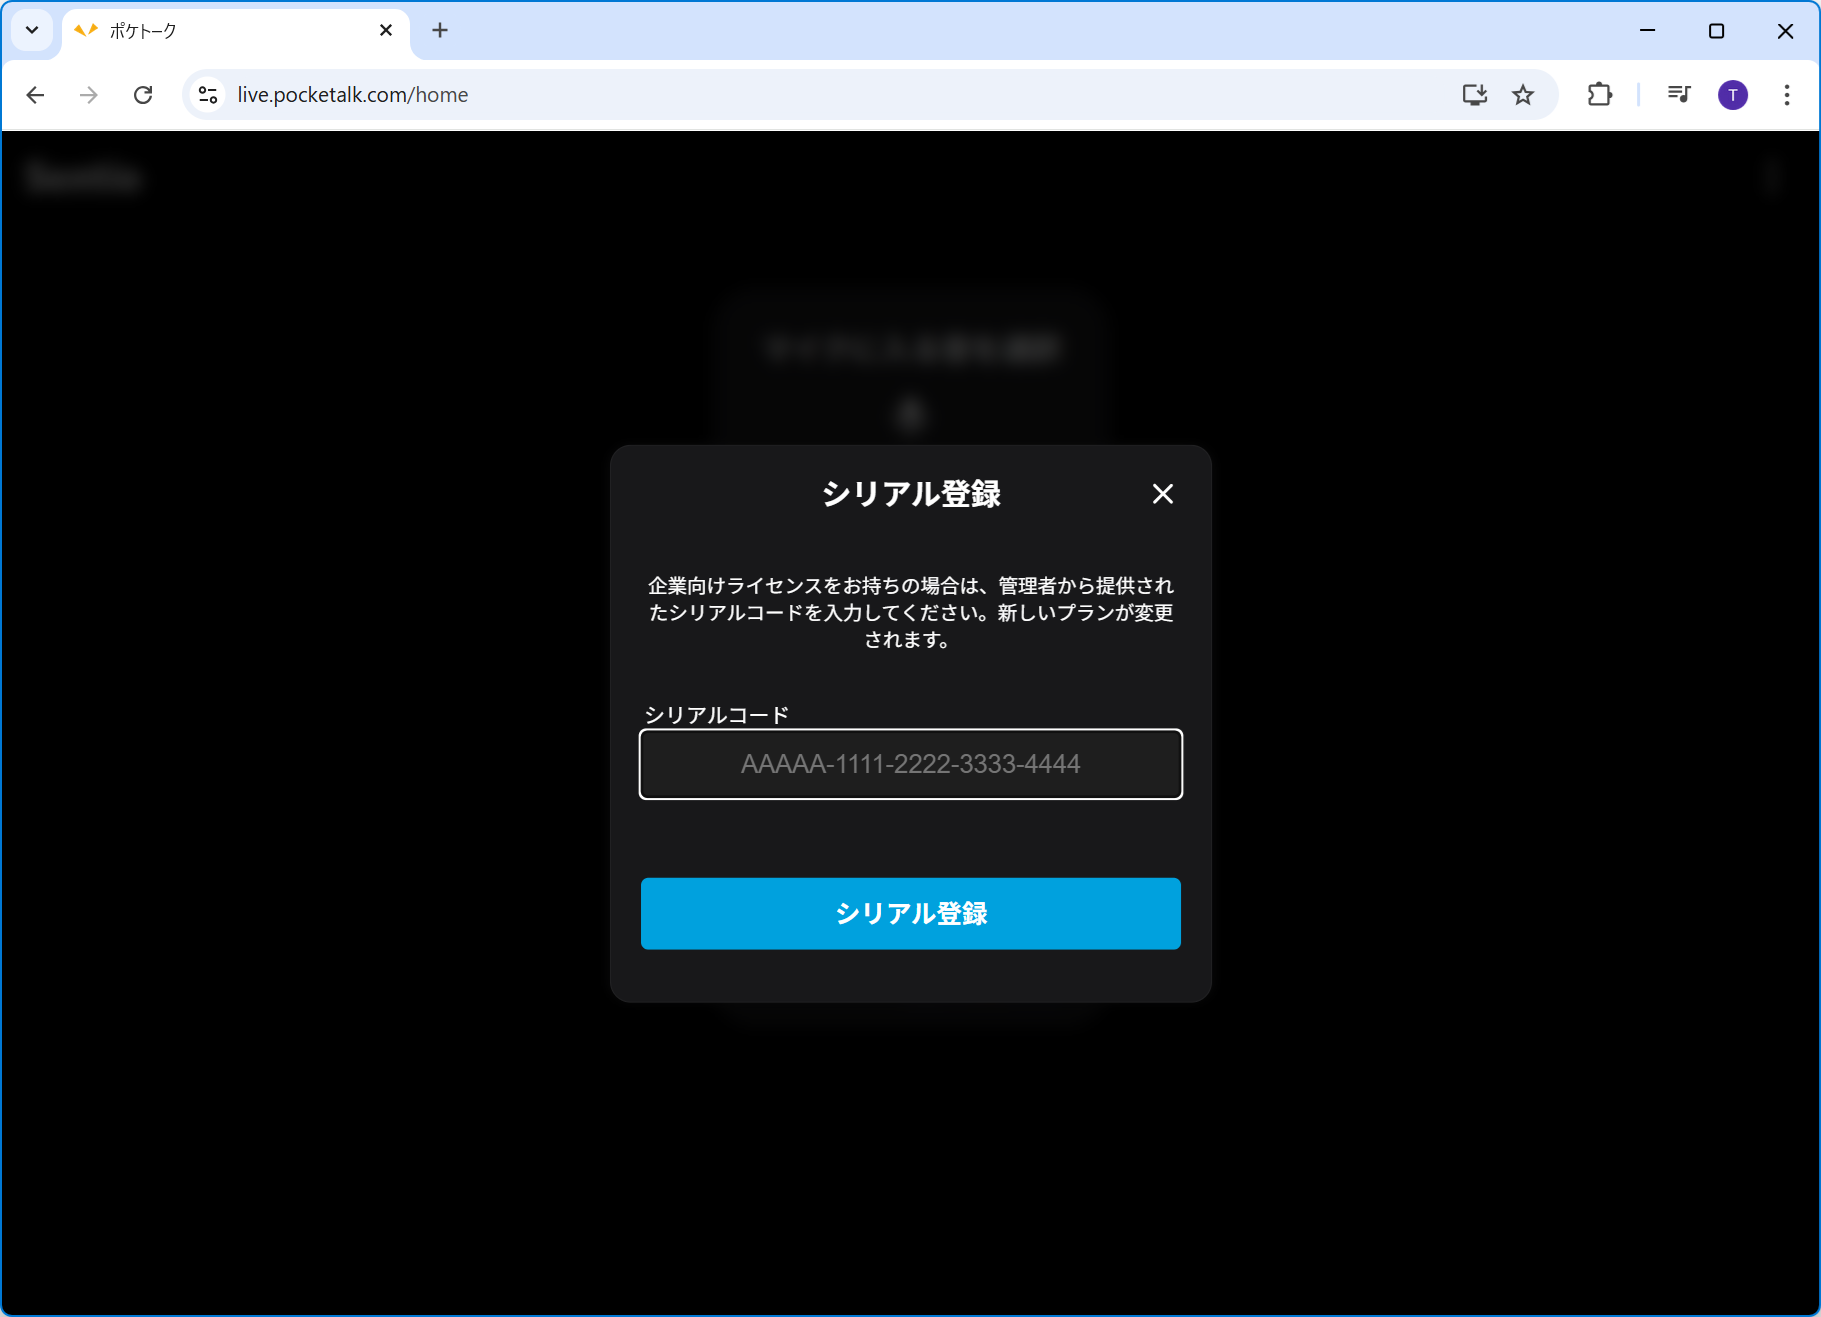Open media controls icon
Screen dimensions: 1821x1317
click(x=1679, y=95)
